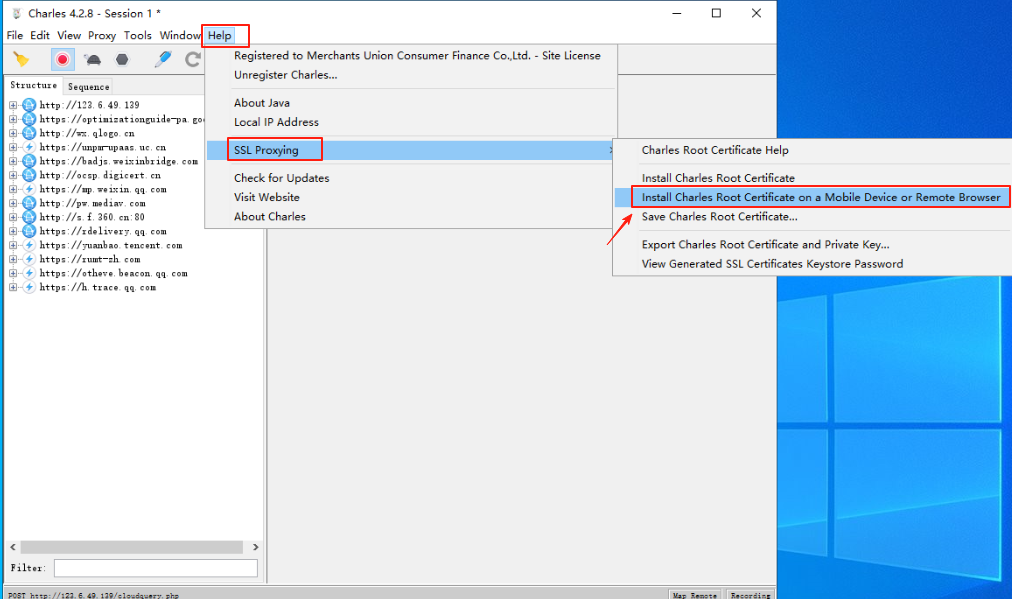Install root certificate on Mobile Device or Remote Browser

tap(821, 197)
